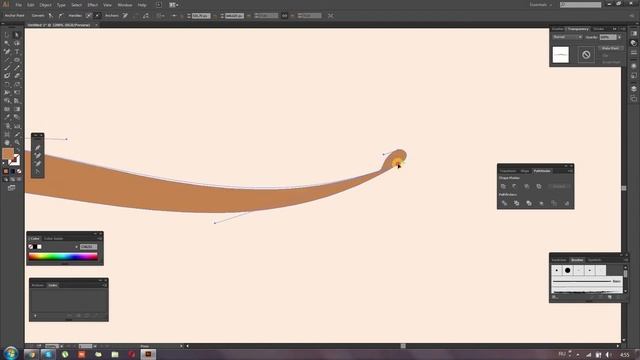Select the Basic brush row
This screenshot has width=640, height=360.
point(587,281)
